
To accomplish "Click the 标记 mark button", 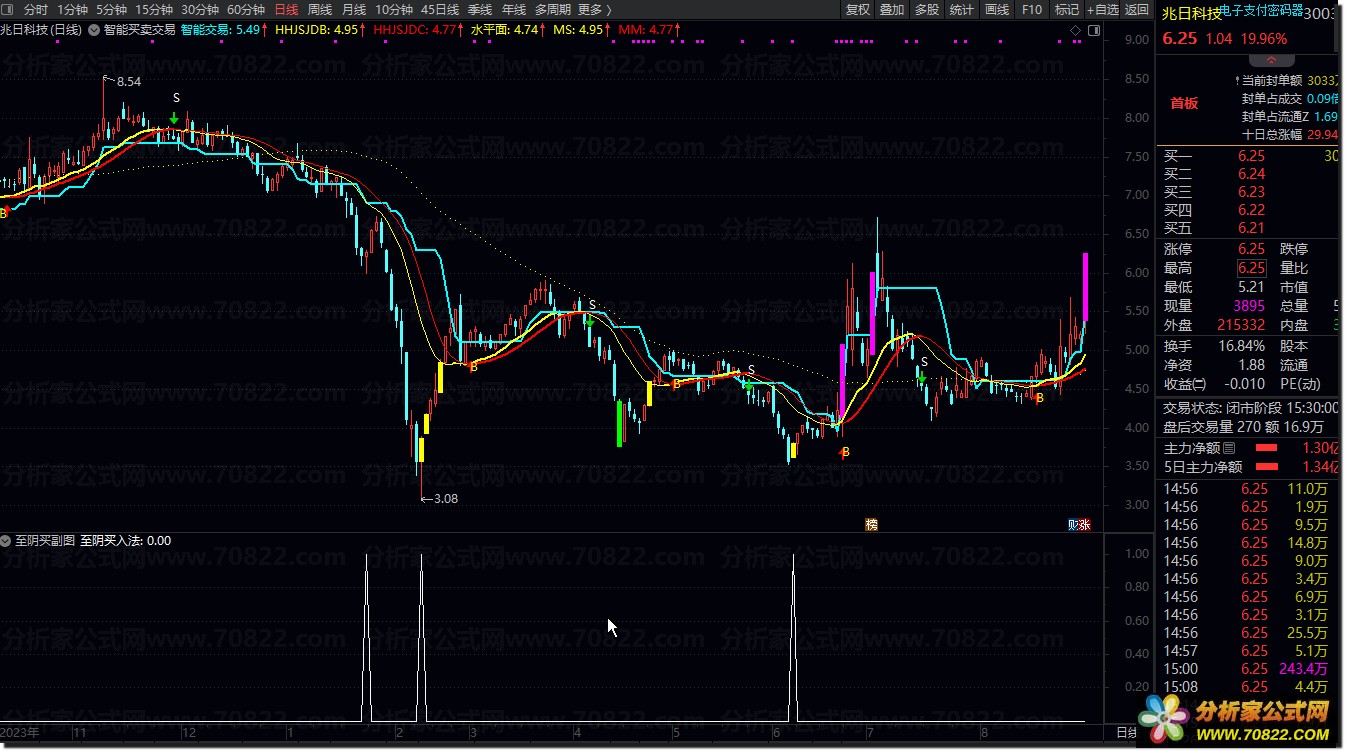I will [x=1066, y=9].
